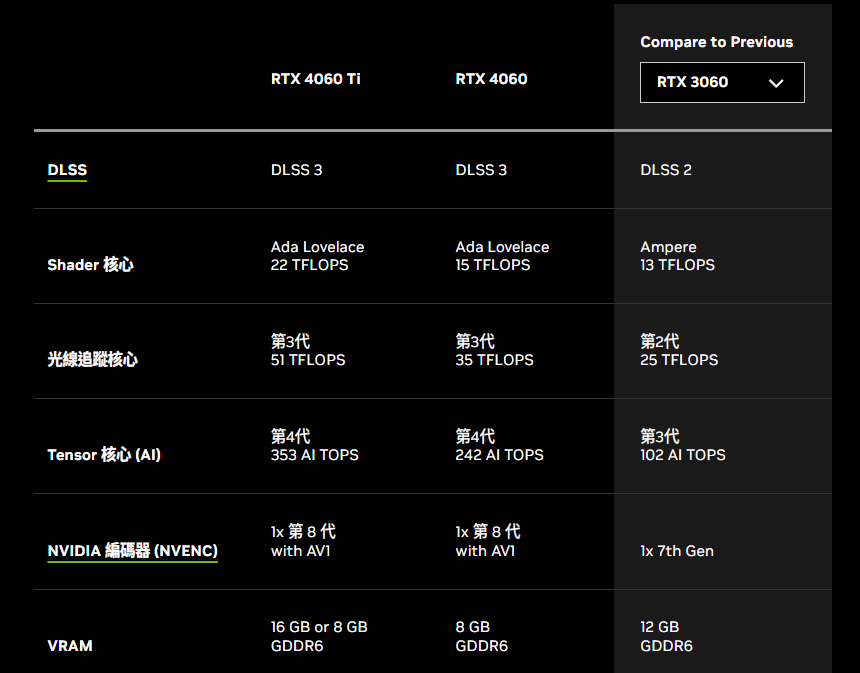Click the DLSS 2 cell
This screenshot has width=860, height=673.
(666, 170)
